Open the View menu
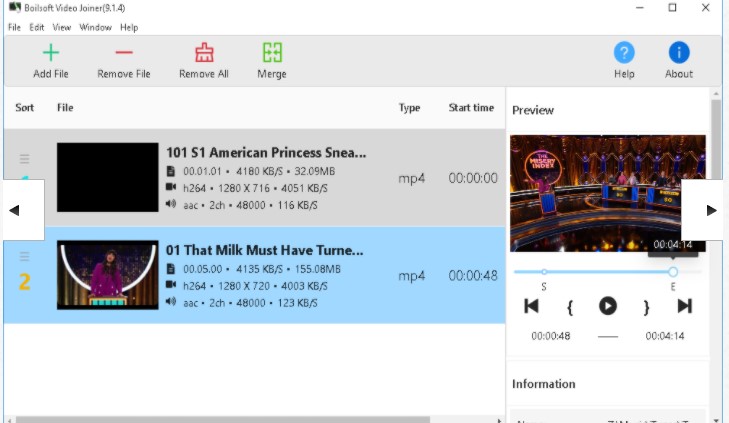This screenshot has height=423, width=729. 62,27
